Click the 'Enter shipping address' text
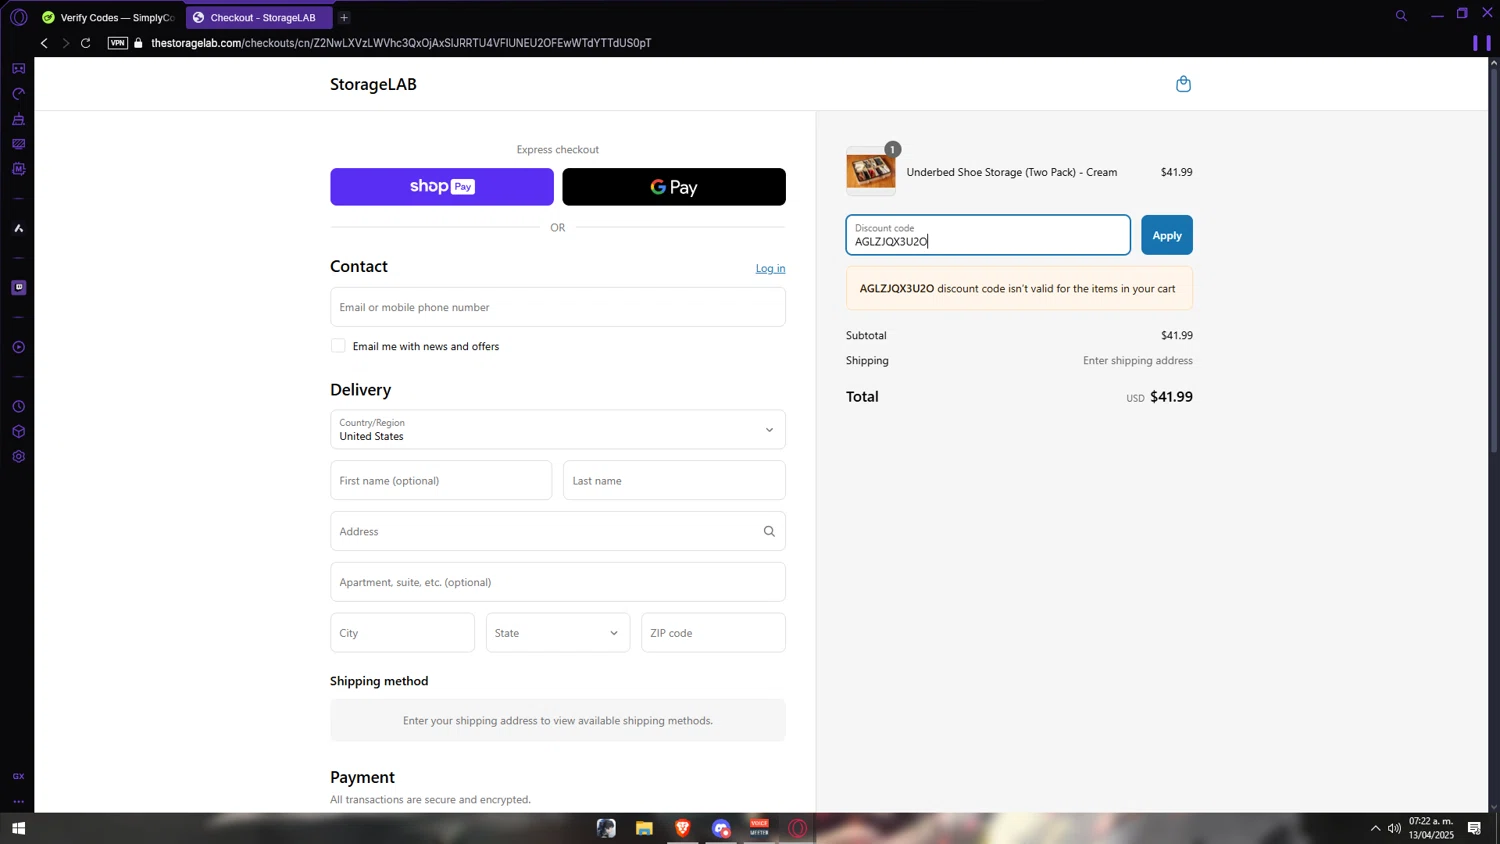The height and width of the screenshot is (844, 1500). 1137,361
